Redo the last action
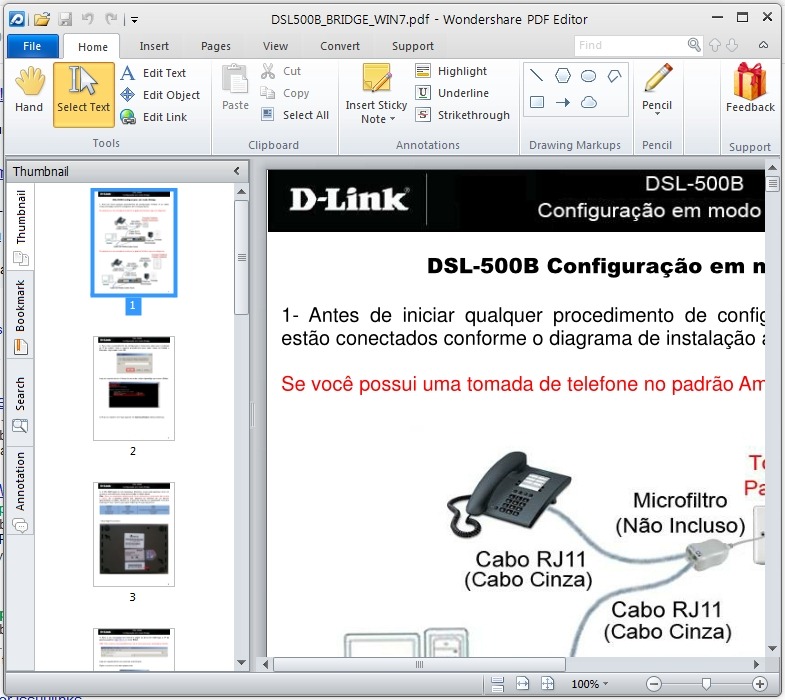785x700 pixels. pos(111,20)
